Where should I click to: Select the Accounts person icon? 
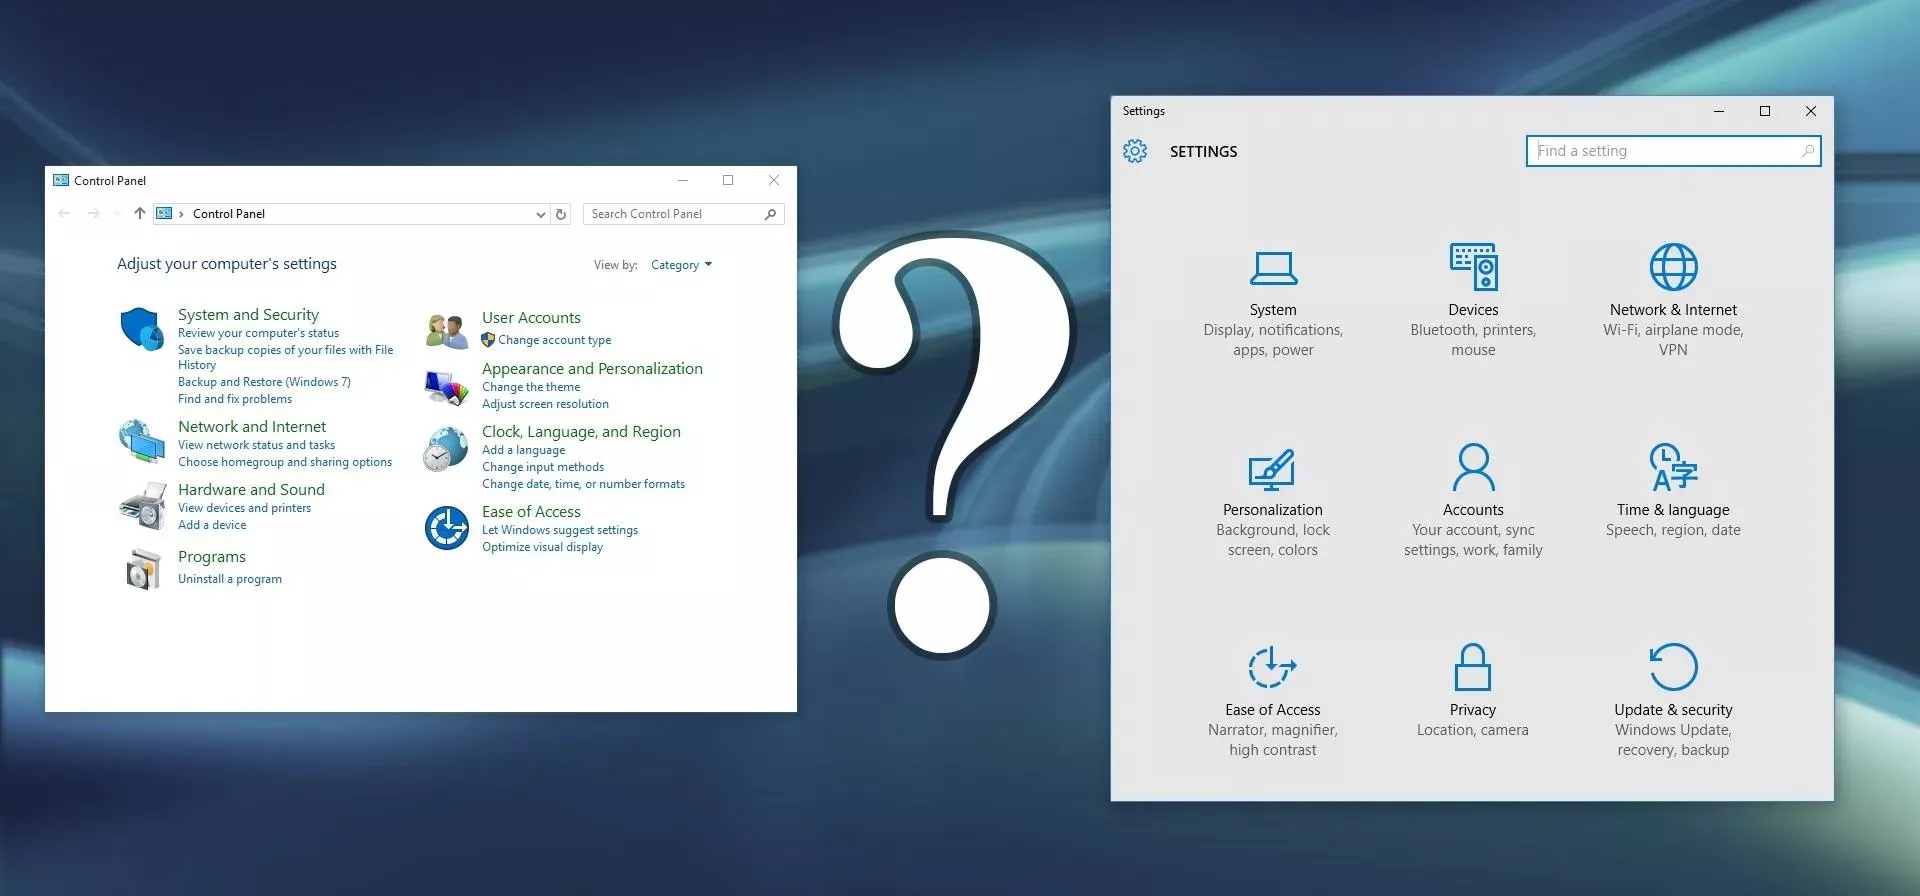point(1473,467)
